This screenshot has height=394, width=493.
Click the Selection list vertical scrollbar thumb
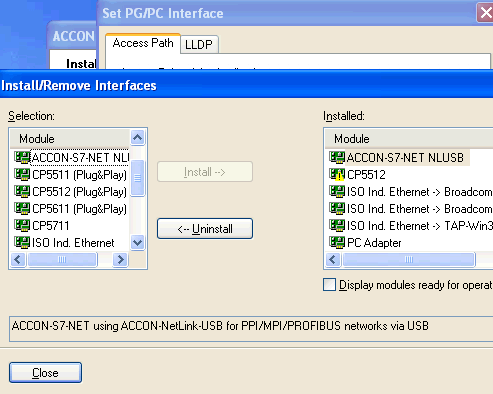coord(137,178)
